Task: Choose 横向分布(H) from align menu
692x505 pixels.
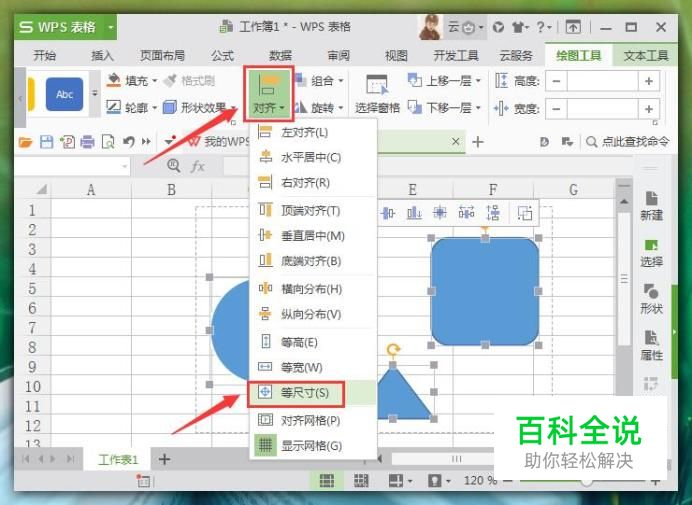Action: click(313, 289)
